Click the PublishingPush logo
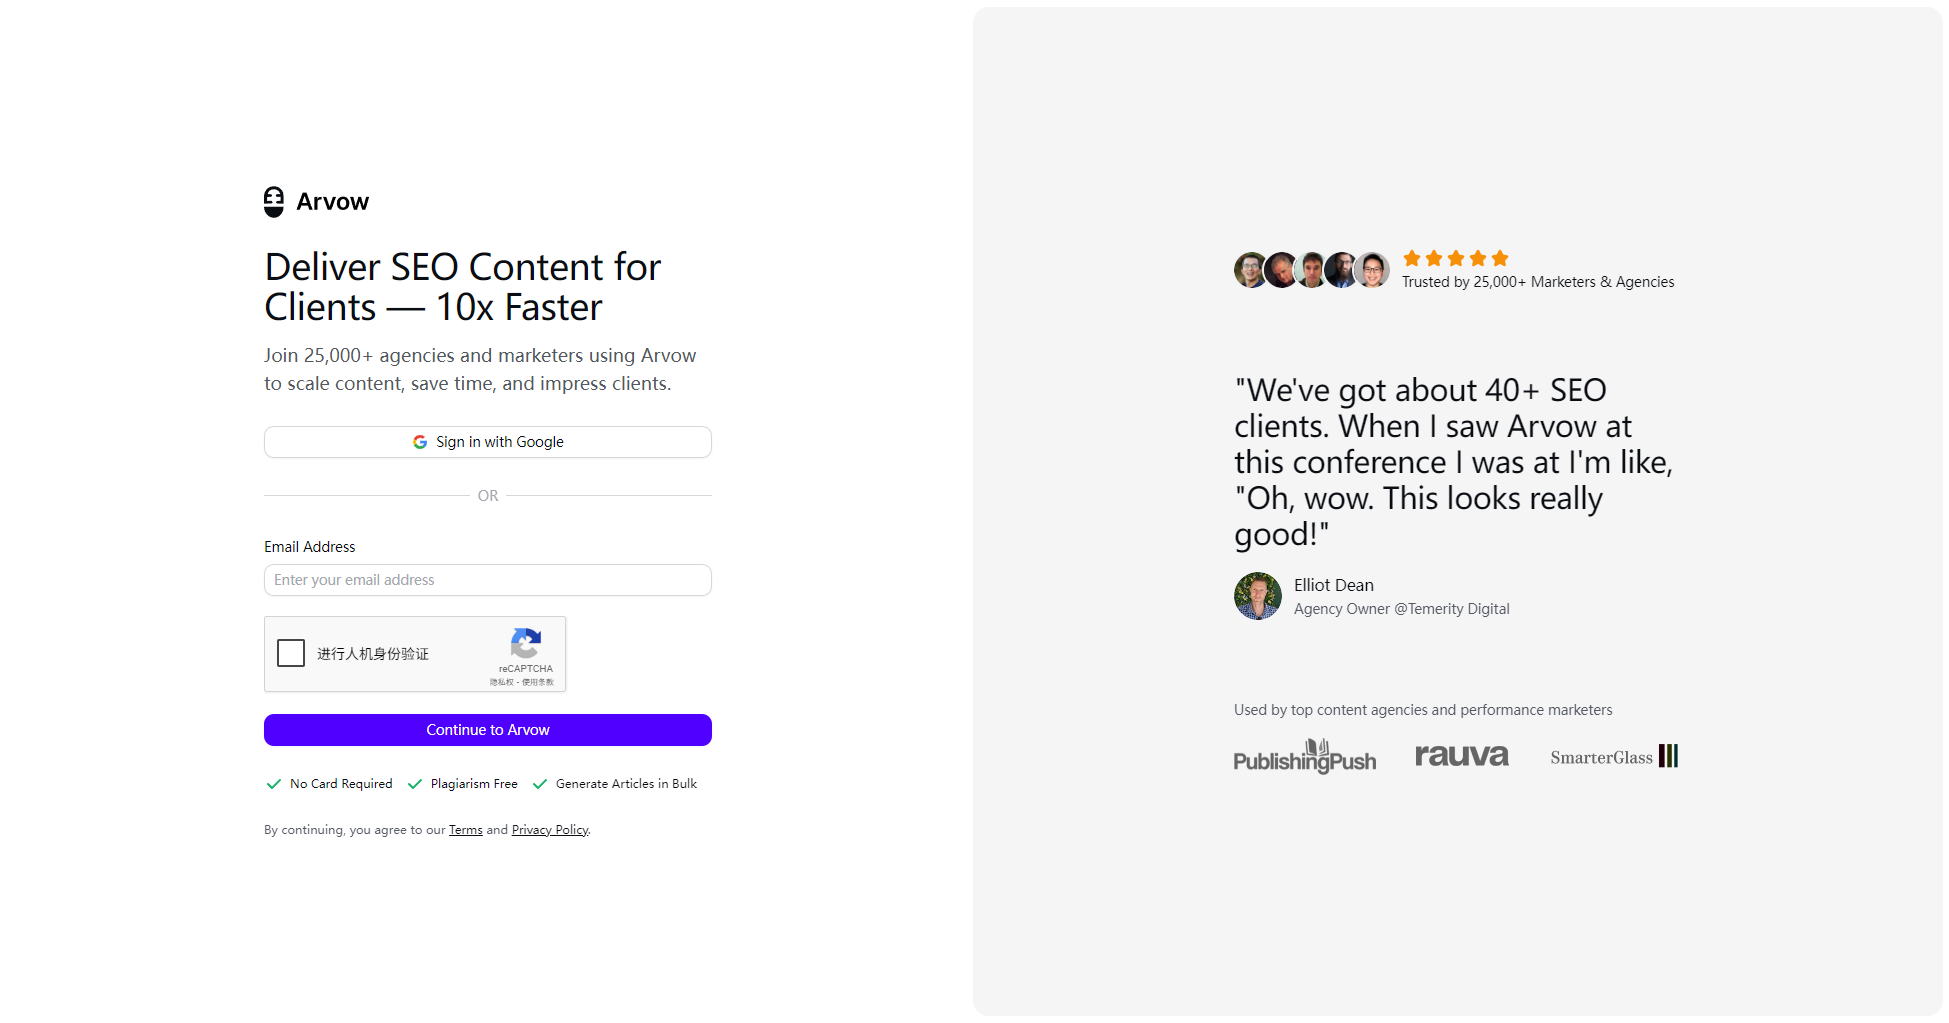Viewport: 1949px width, 1023px height. [1304, 757]
